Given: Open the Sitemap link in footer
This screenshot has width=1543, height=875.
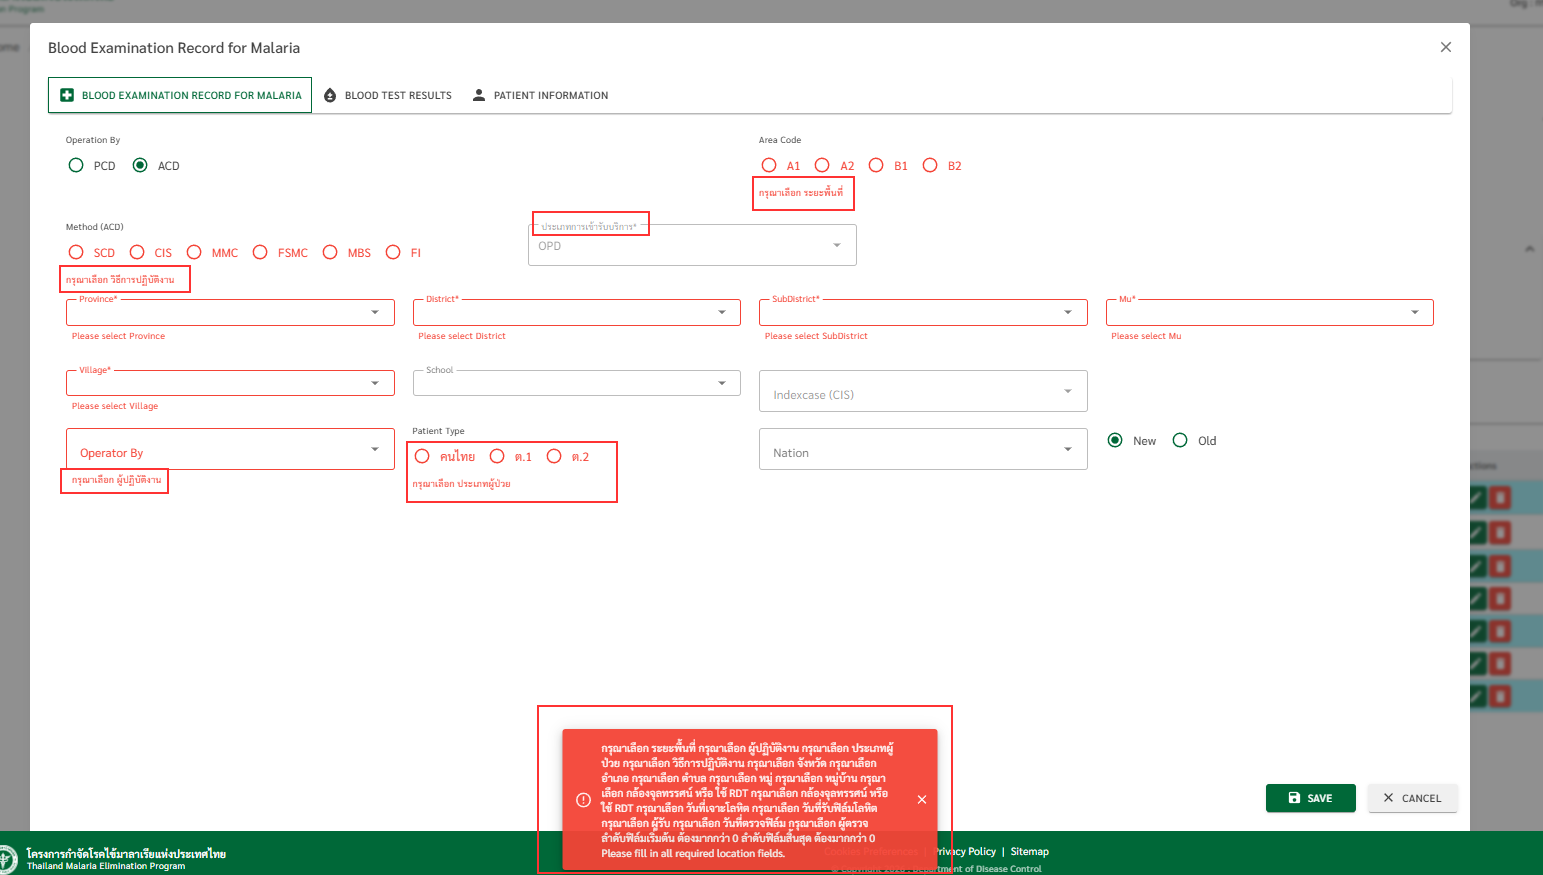Looking at the screenshot, I should (1029, 852).
